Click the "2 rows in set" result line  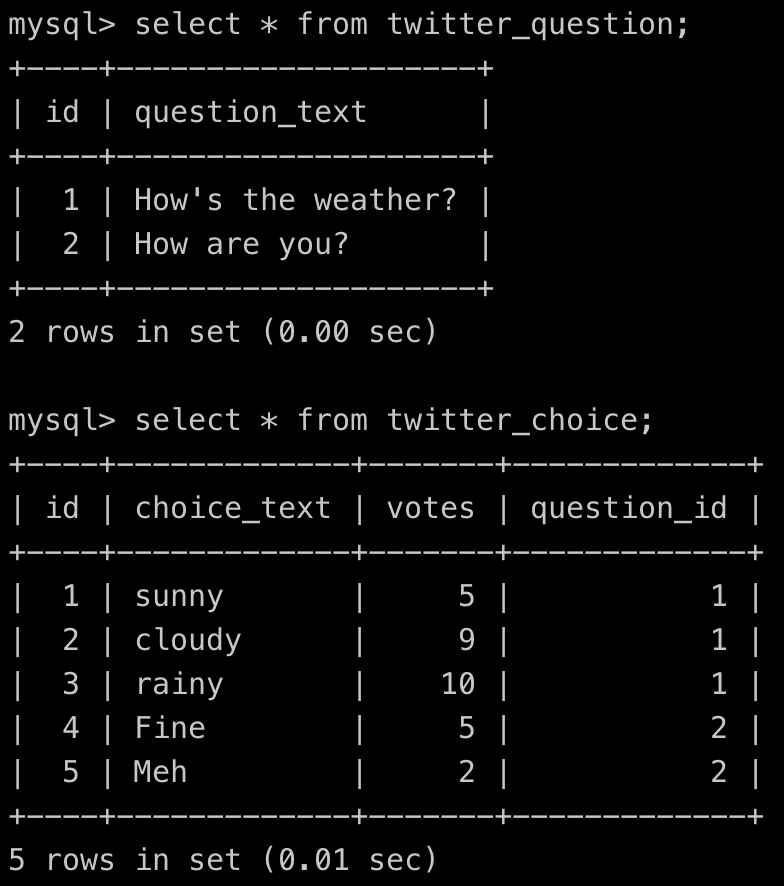coord(223,332)
